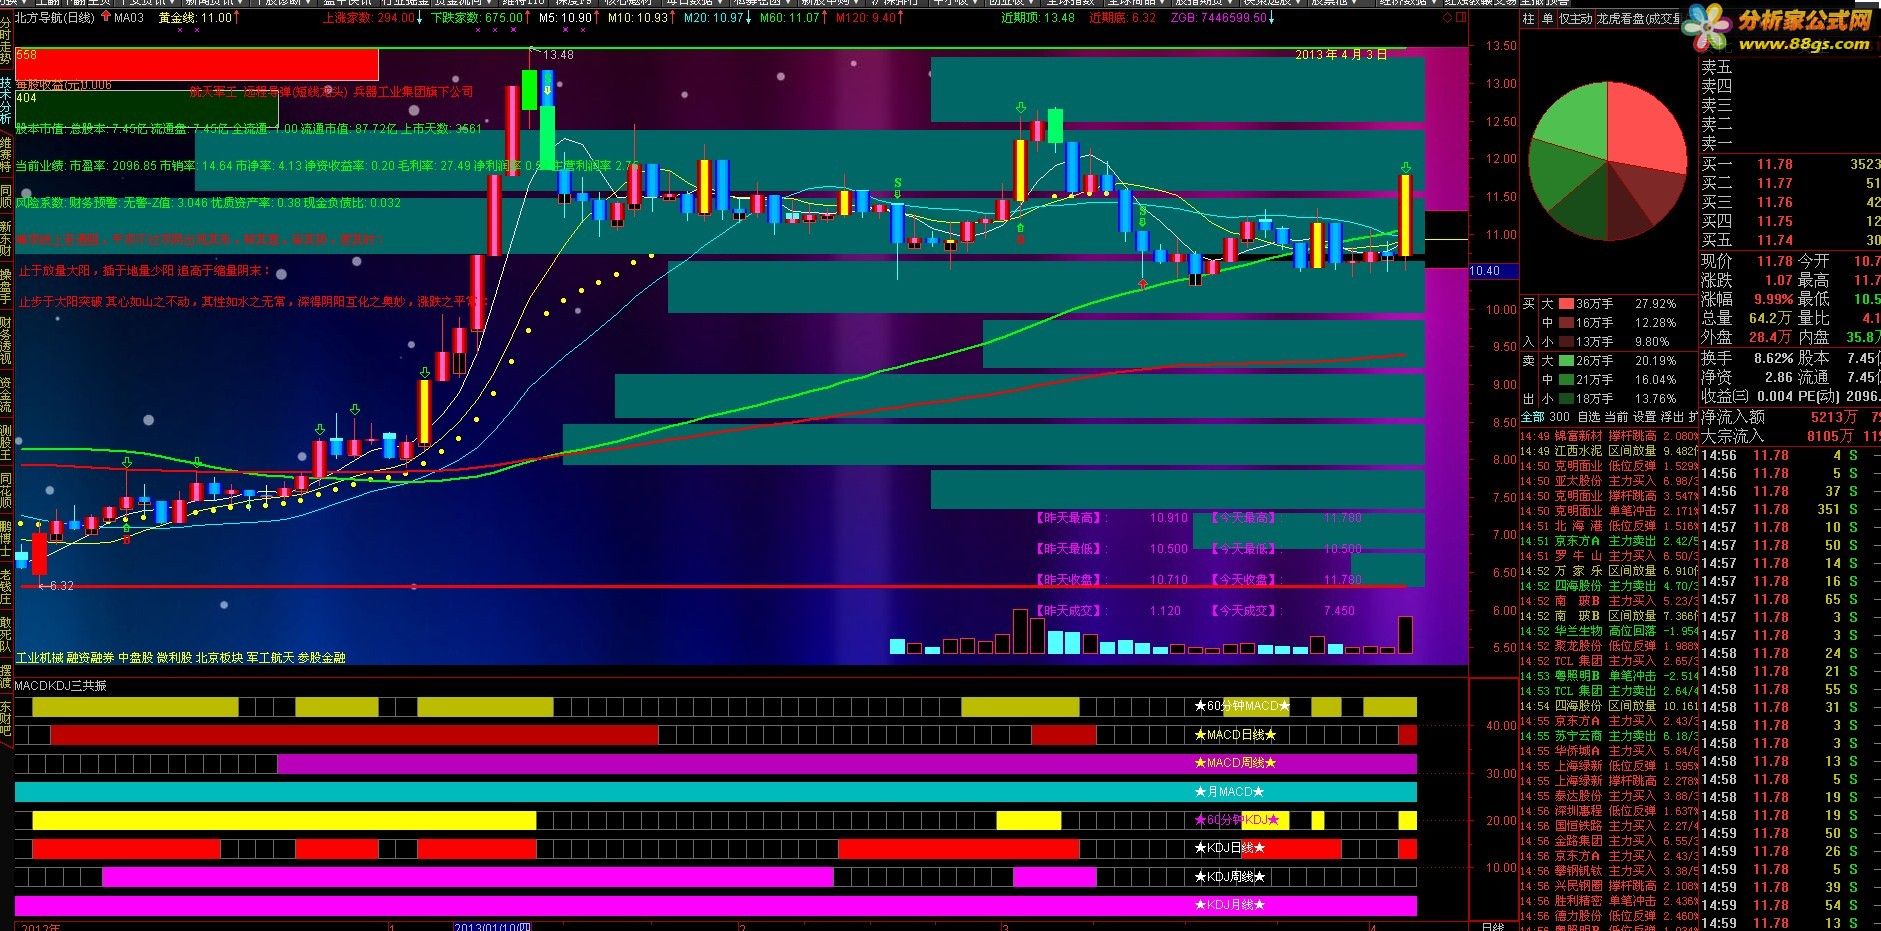Click the 买一 11.78 bid row

pos(1790,164)
